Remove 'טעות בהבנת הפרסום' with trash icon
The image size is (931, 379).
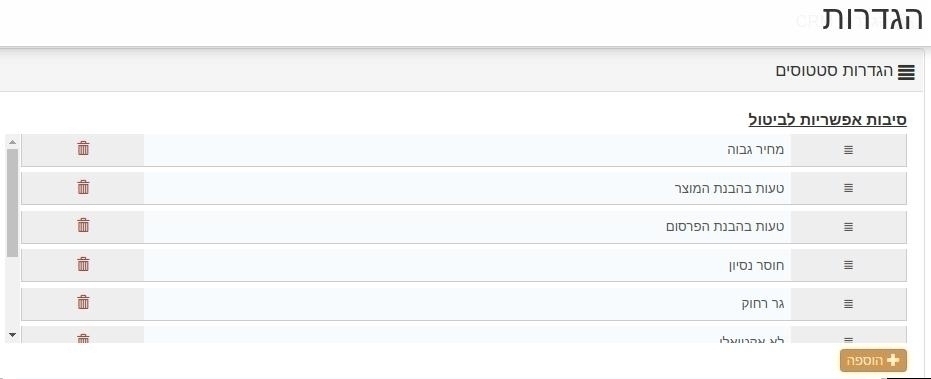point(83,226)
